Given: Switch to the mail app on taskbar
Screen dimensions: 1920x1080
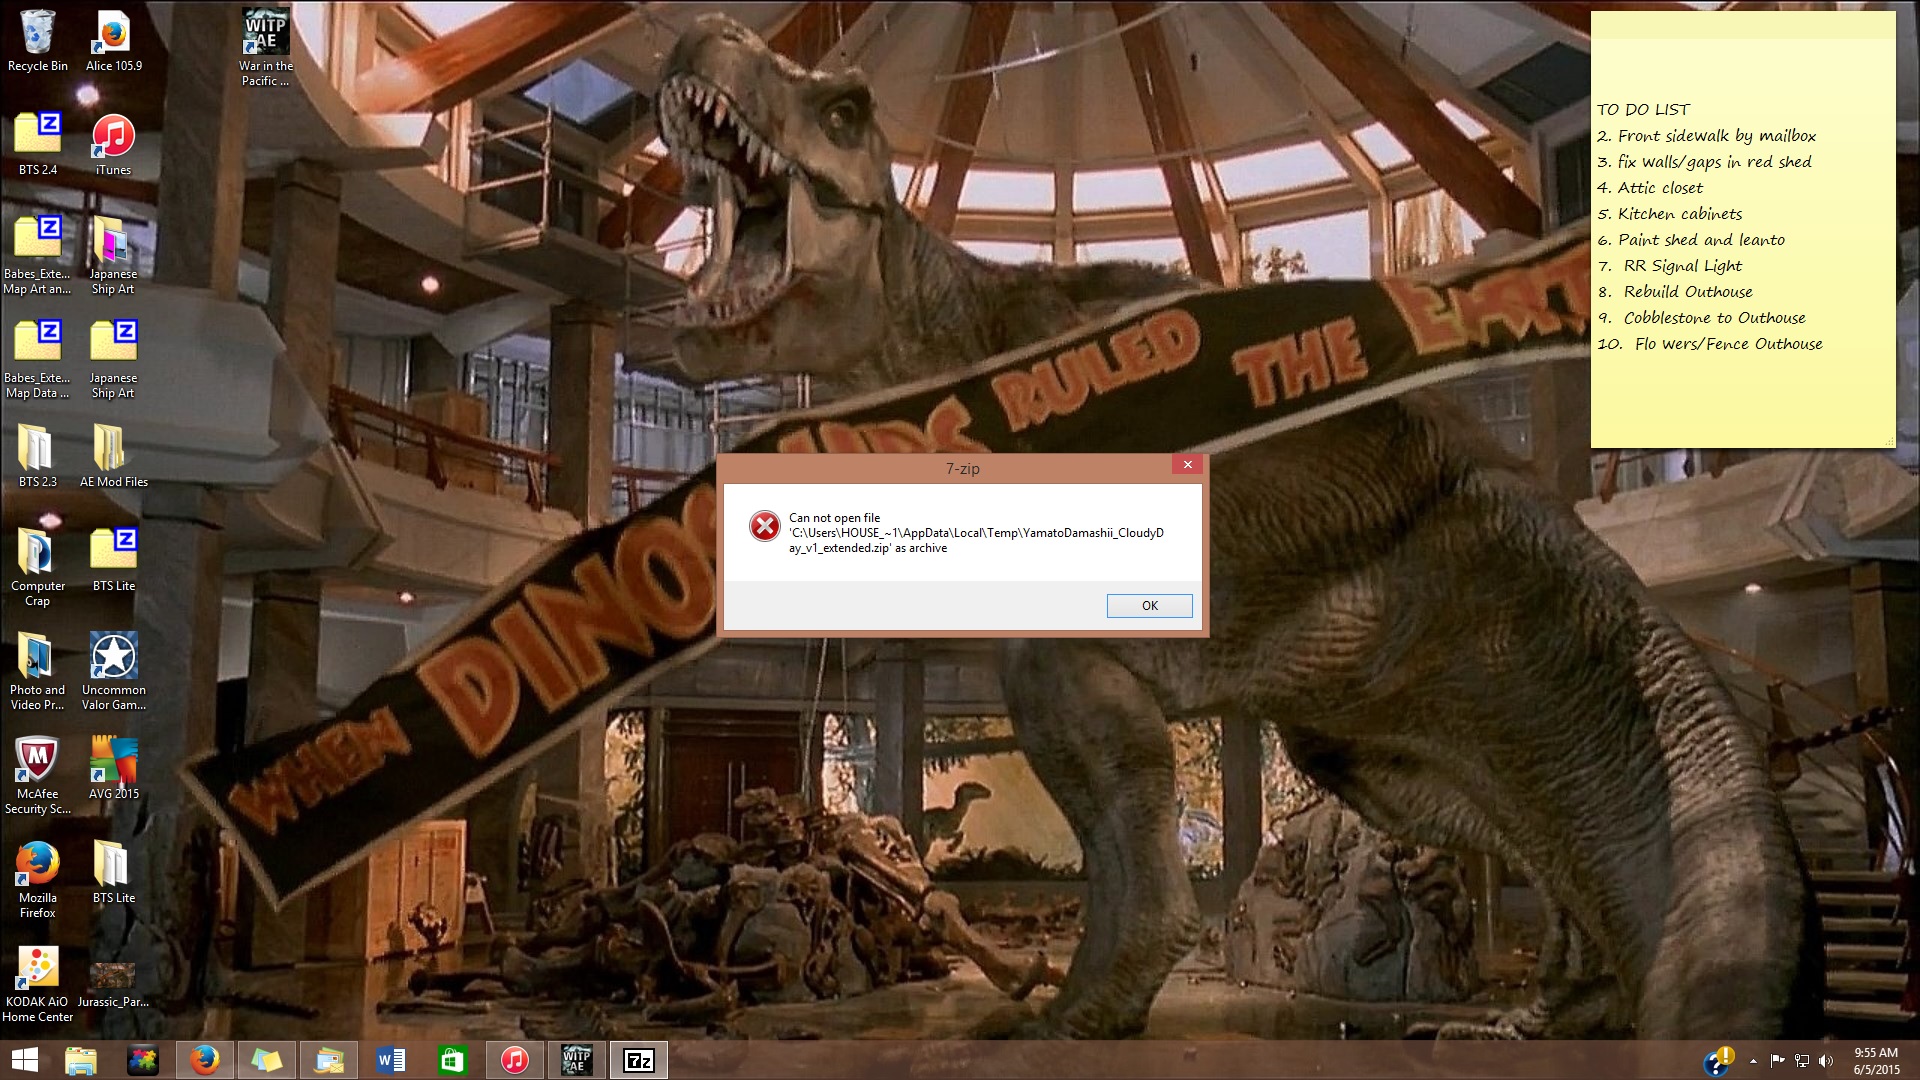Looking at the screenshot, I should (x=329, y=1060).
